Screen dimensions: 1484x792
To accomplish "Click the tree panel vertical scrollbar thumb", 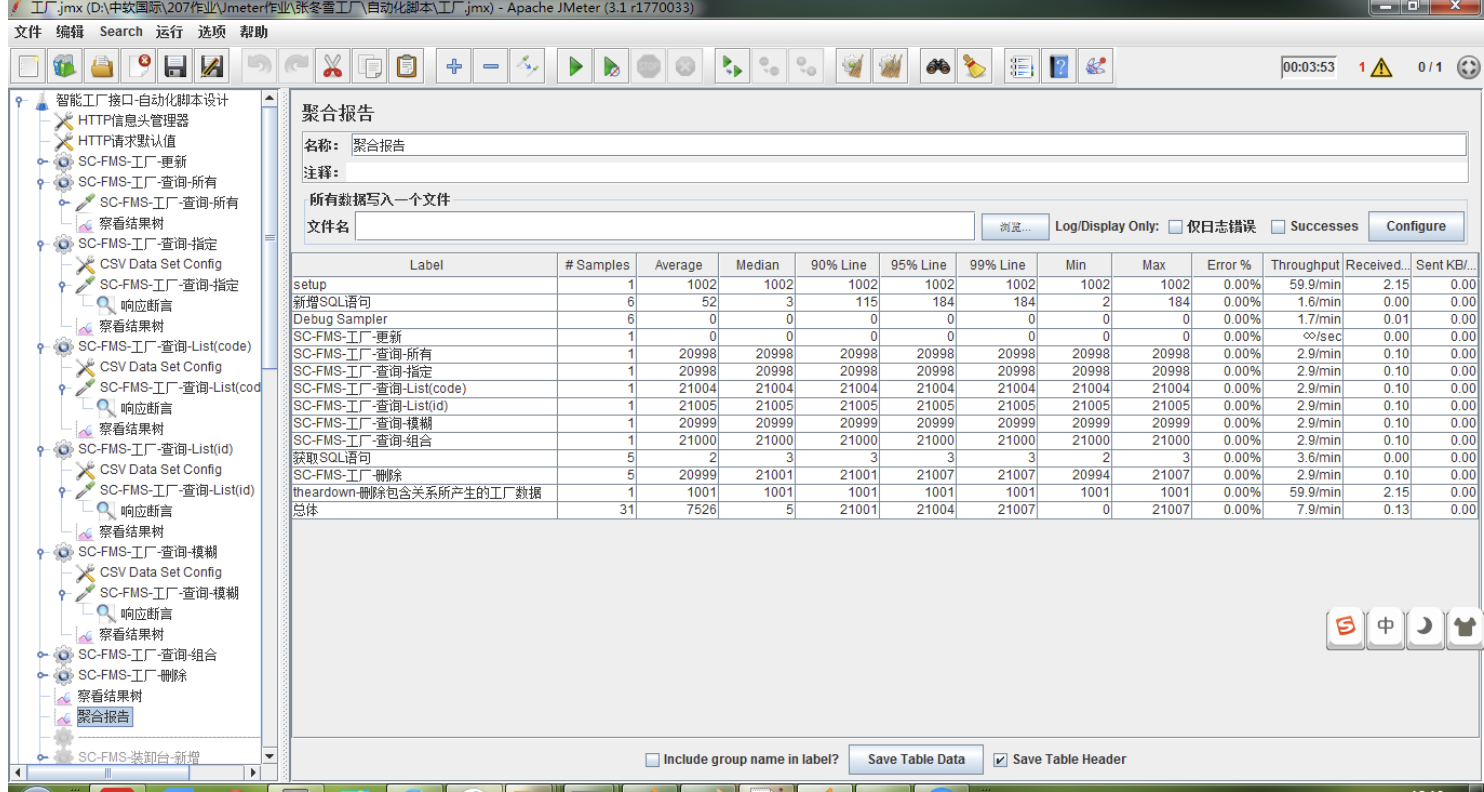I will pos(269,237).
